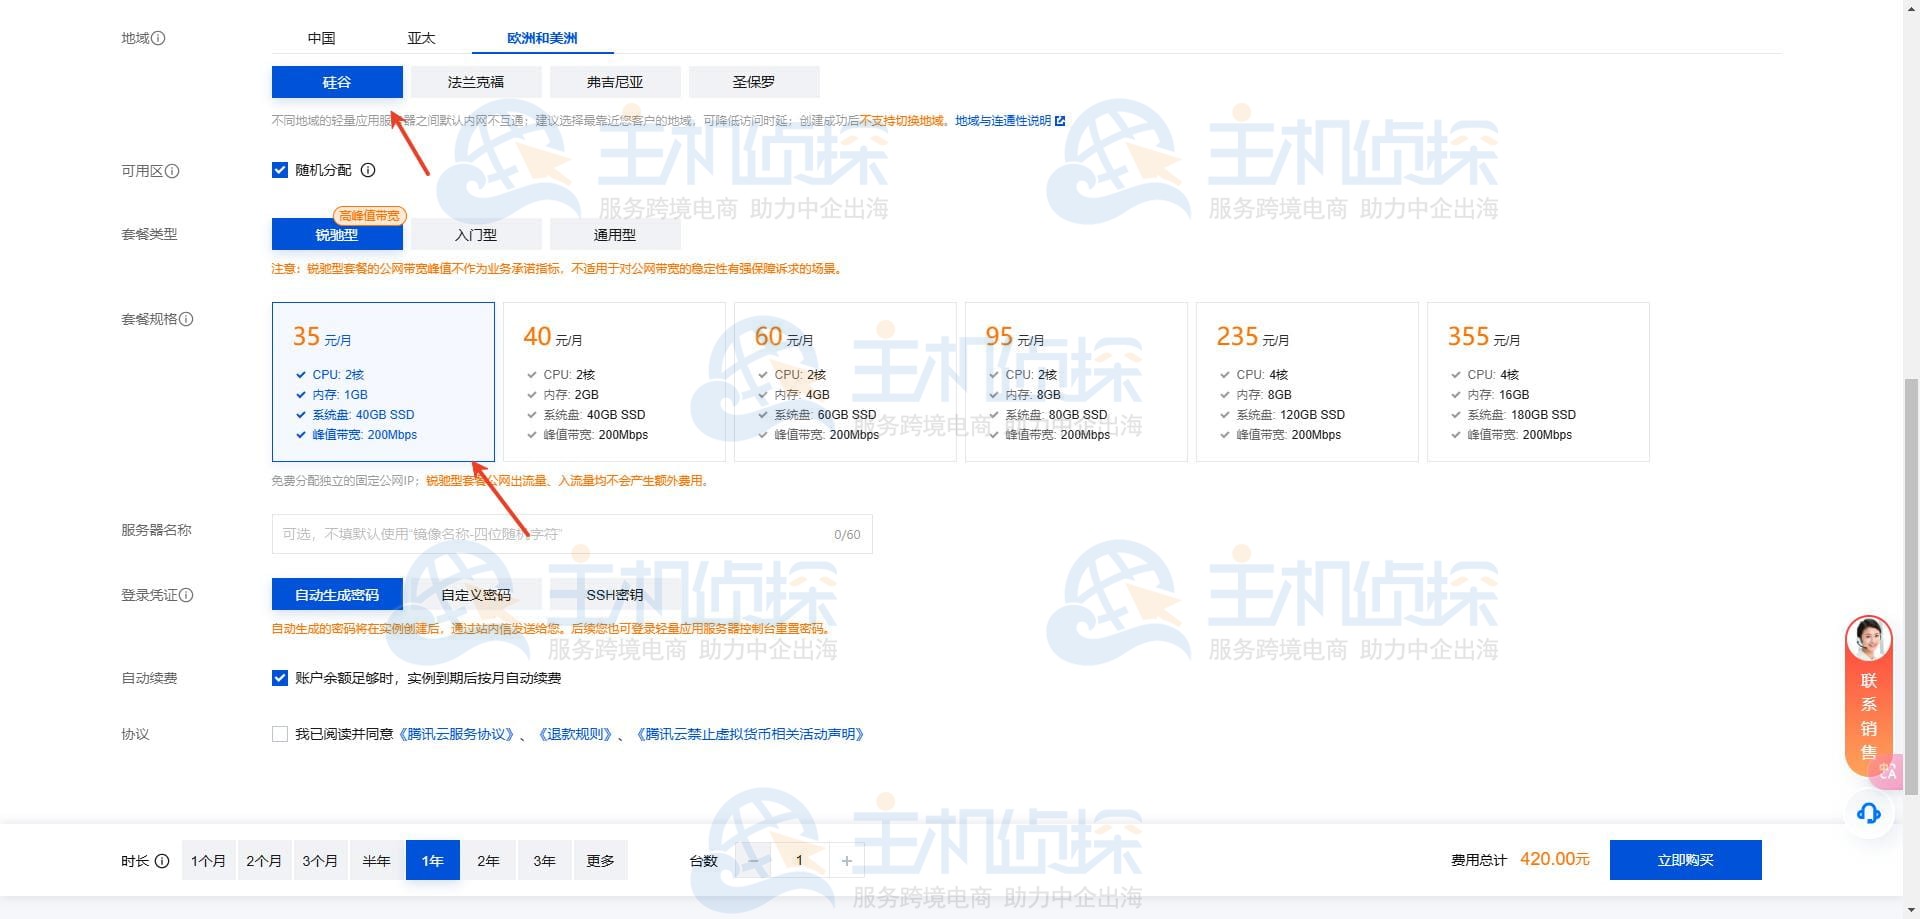1920x919 pixels.
Task: Select the 2个月 duration
Action: [x=264, y=861]
